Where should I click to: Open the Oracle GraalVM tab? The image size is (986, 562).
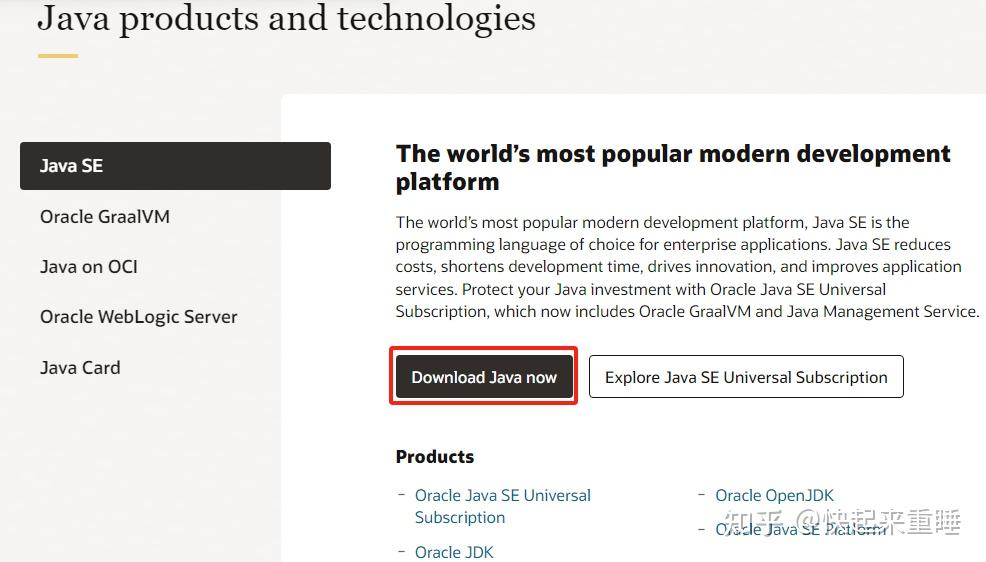point(105,217)
